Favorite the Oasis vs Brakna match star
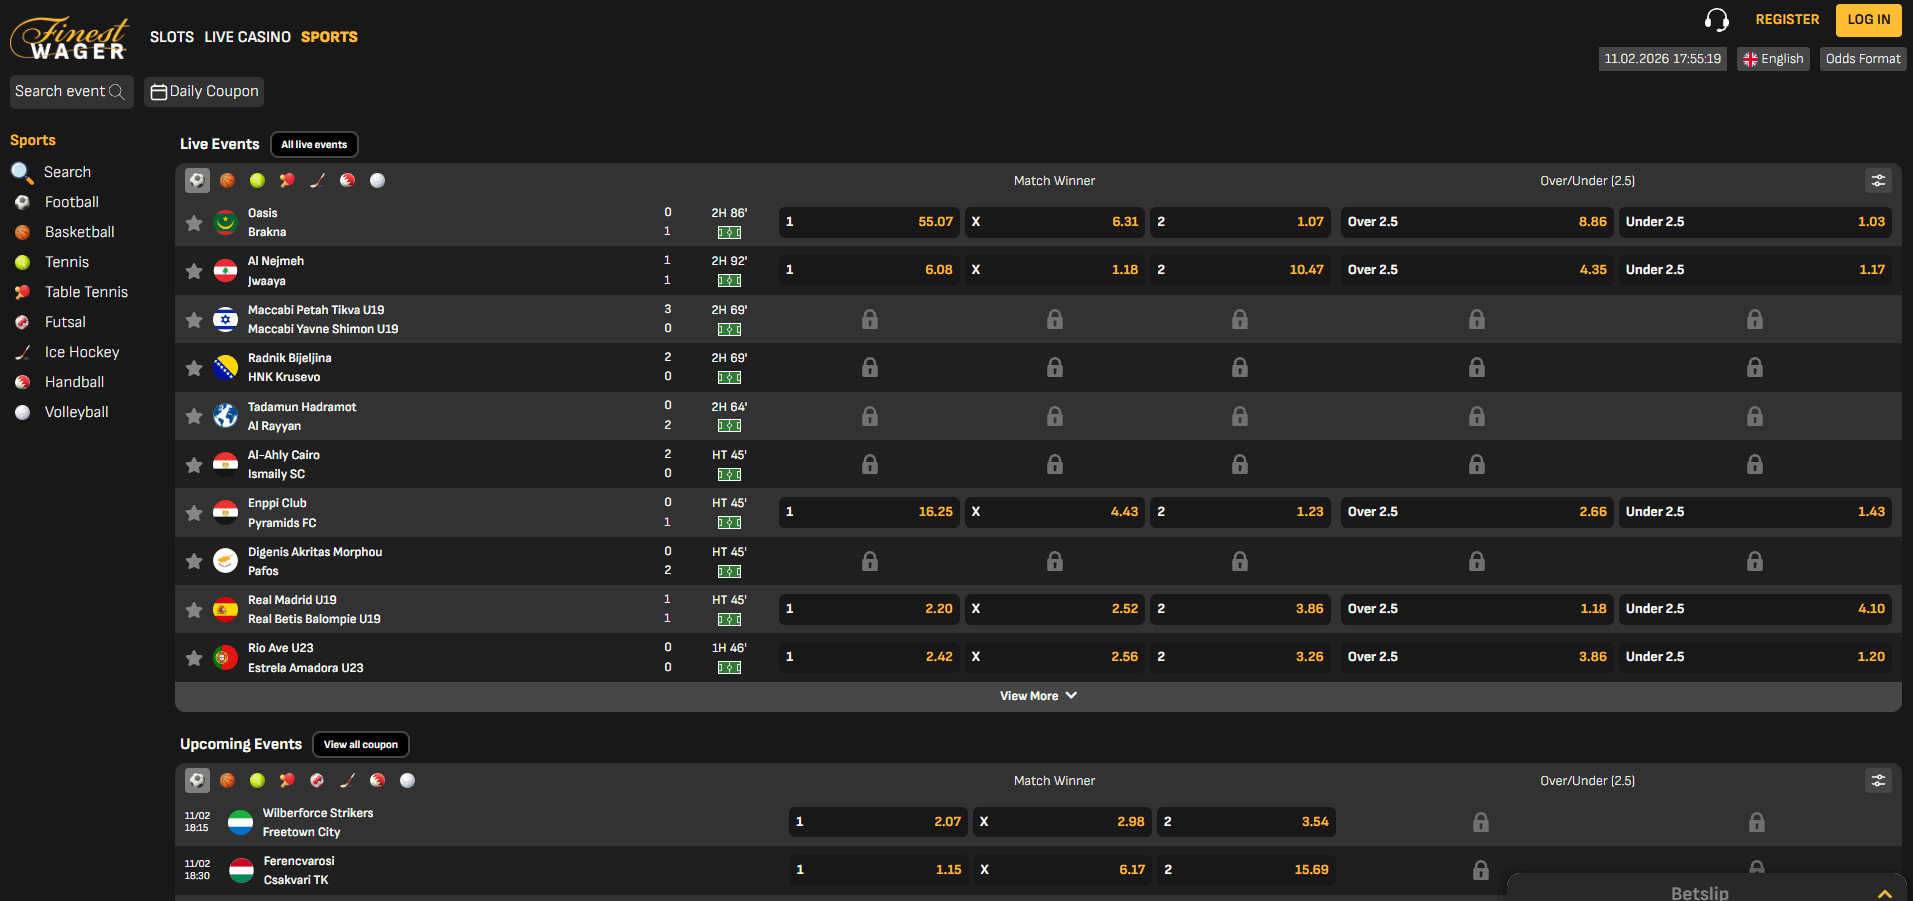This screenshot has width=1913, height=901. point(194,222)
